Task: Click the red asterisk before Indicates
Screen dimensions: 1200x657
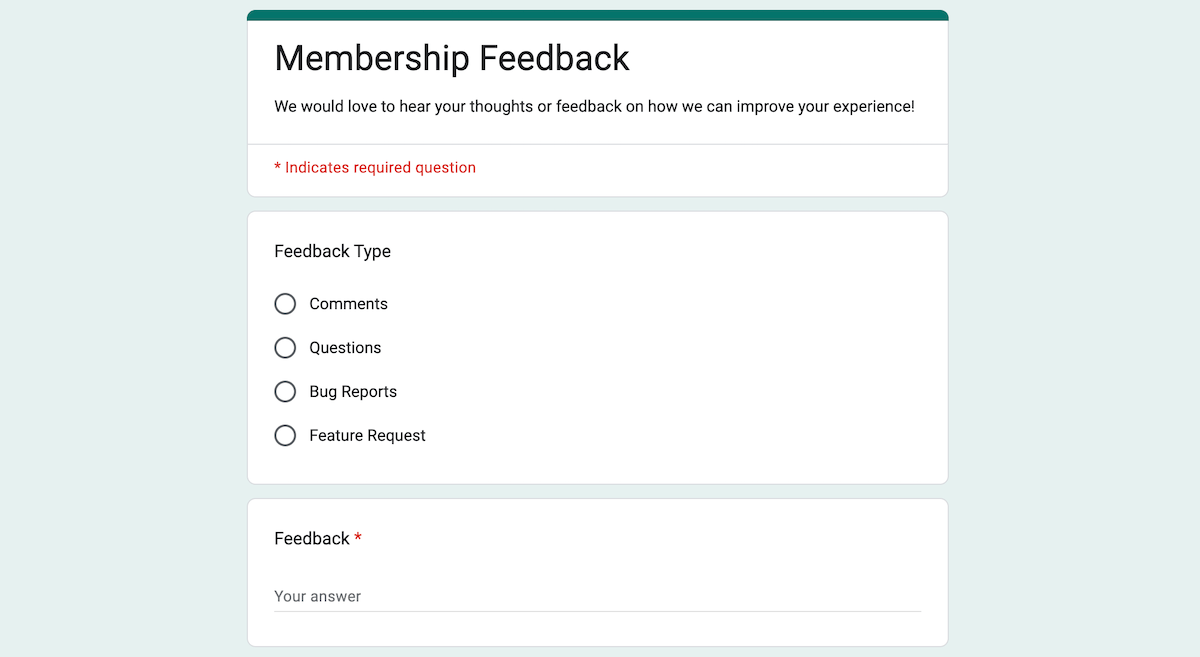Action: pyautogui.click(x=278, y=167)
